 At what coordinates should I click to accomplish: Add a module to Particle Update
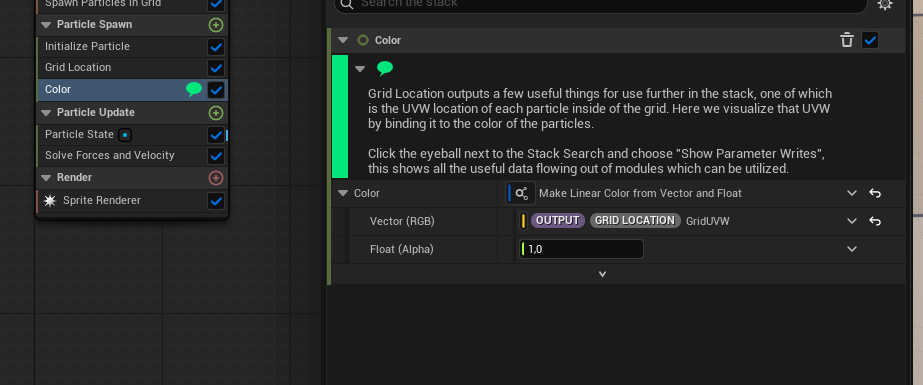point(216,112)
